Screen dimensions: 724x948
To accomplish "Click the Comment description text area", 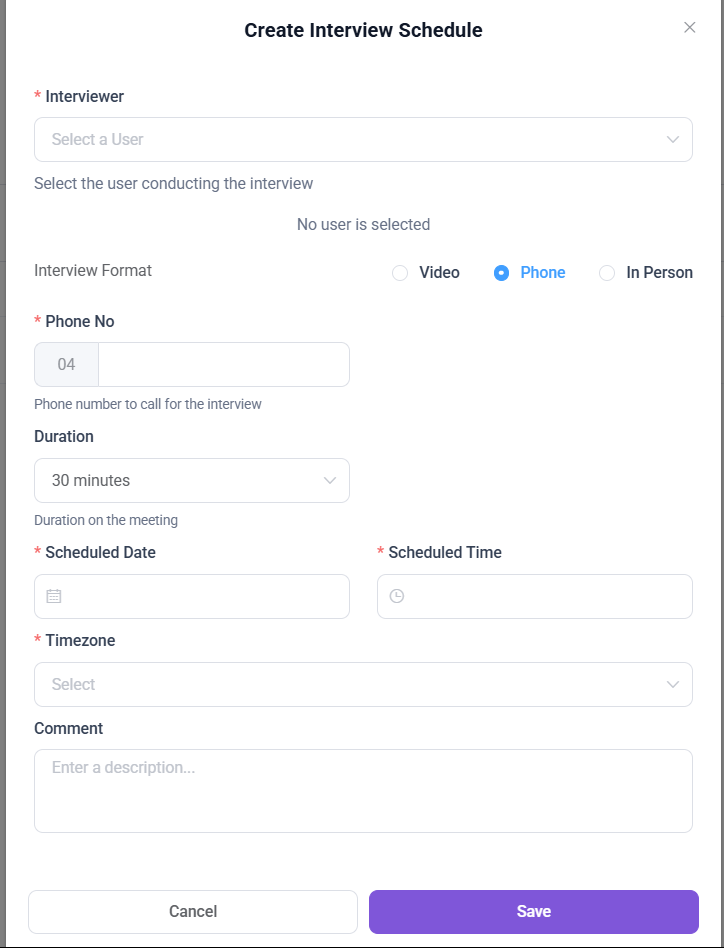I will [x=363, y=790].
